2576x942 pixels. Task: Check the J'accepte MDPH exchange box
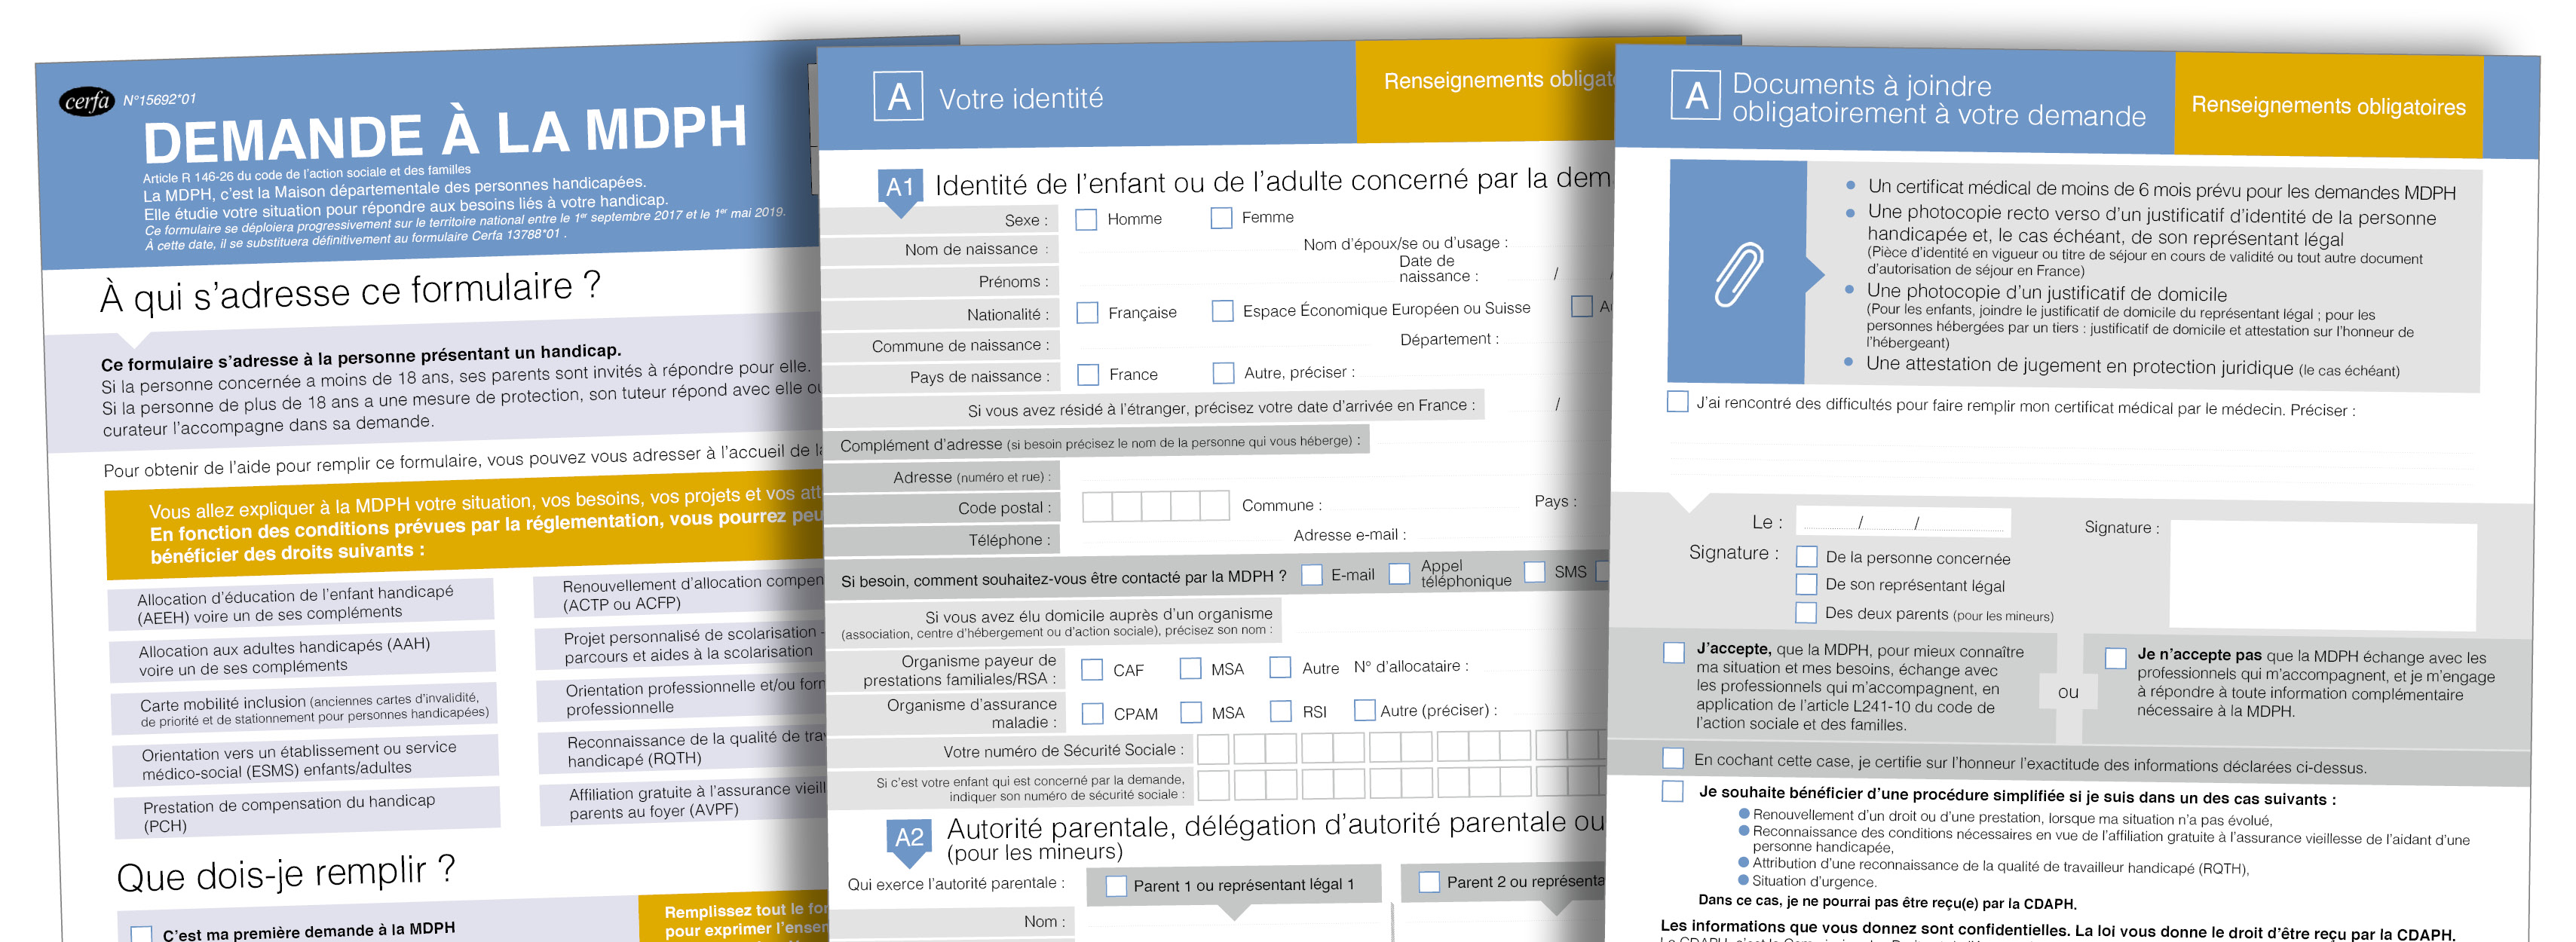(1673, 652)
